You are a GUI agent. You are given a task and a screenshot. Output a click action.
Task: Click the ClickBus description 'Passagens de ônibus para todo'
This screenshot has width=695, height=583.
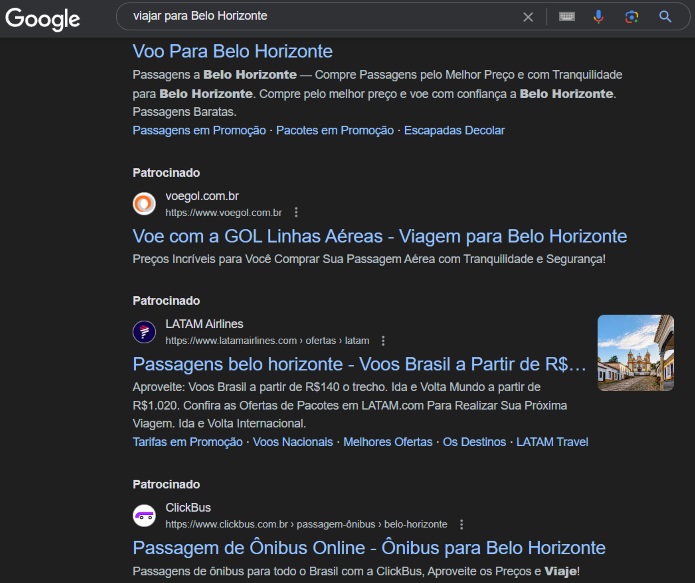(x=356, y=571)
